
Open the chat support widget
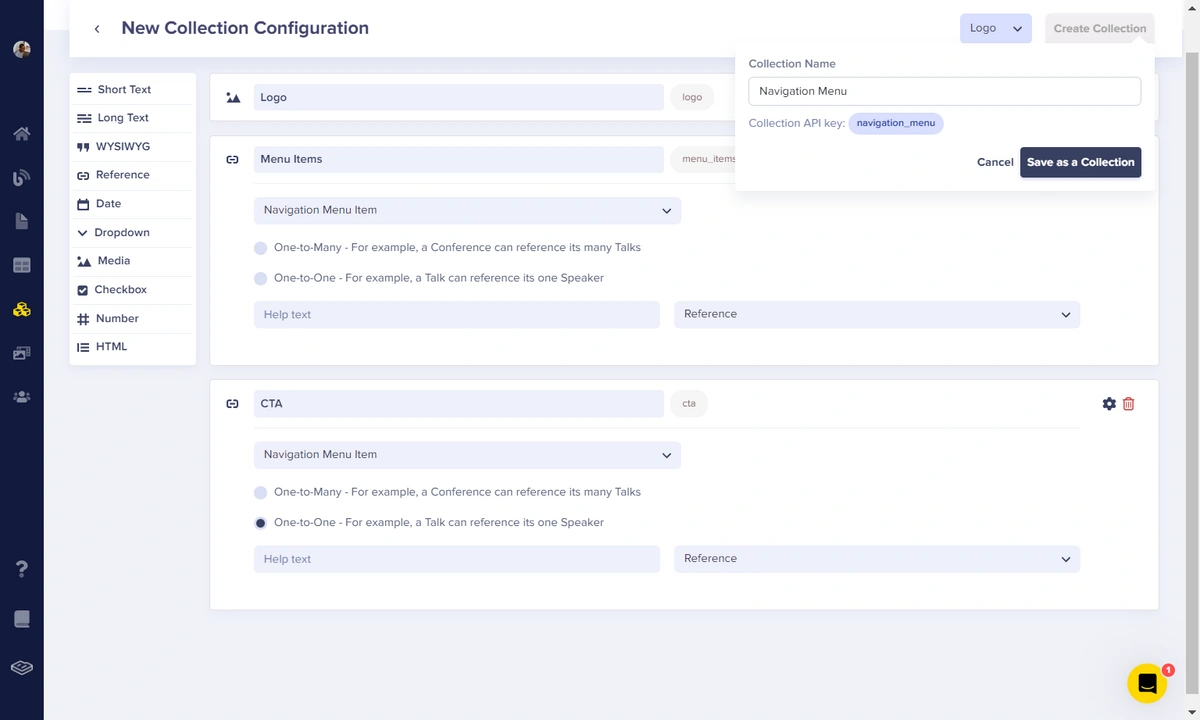point(1147,684)
